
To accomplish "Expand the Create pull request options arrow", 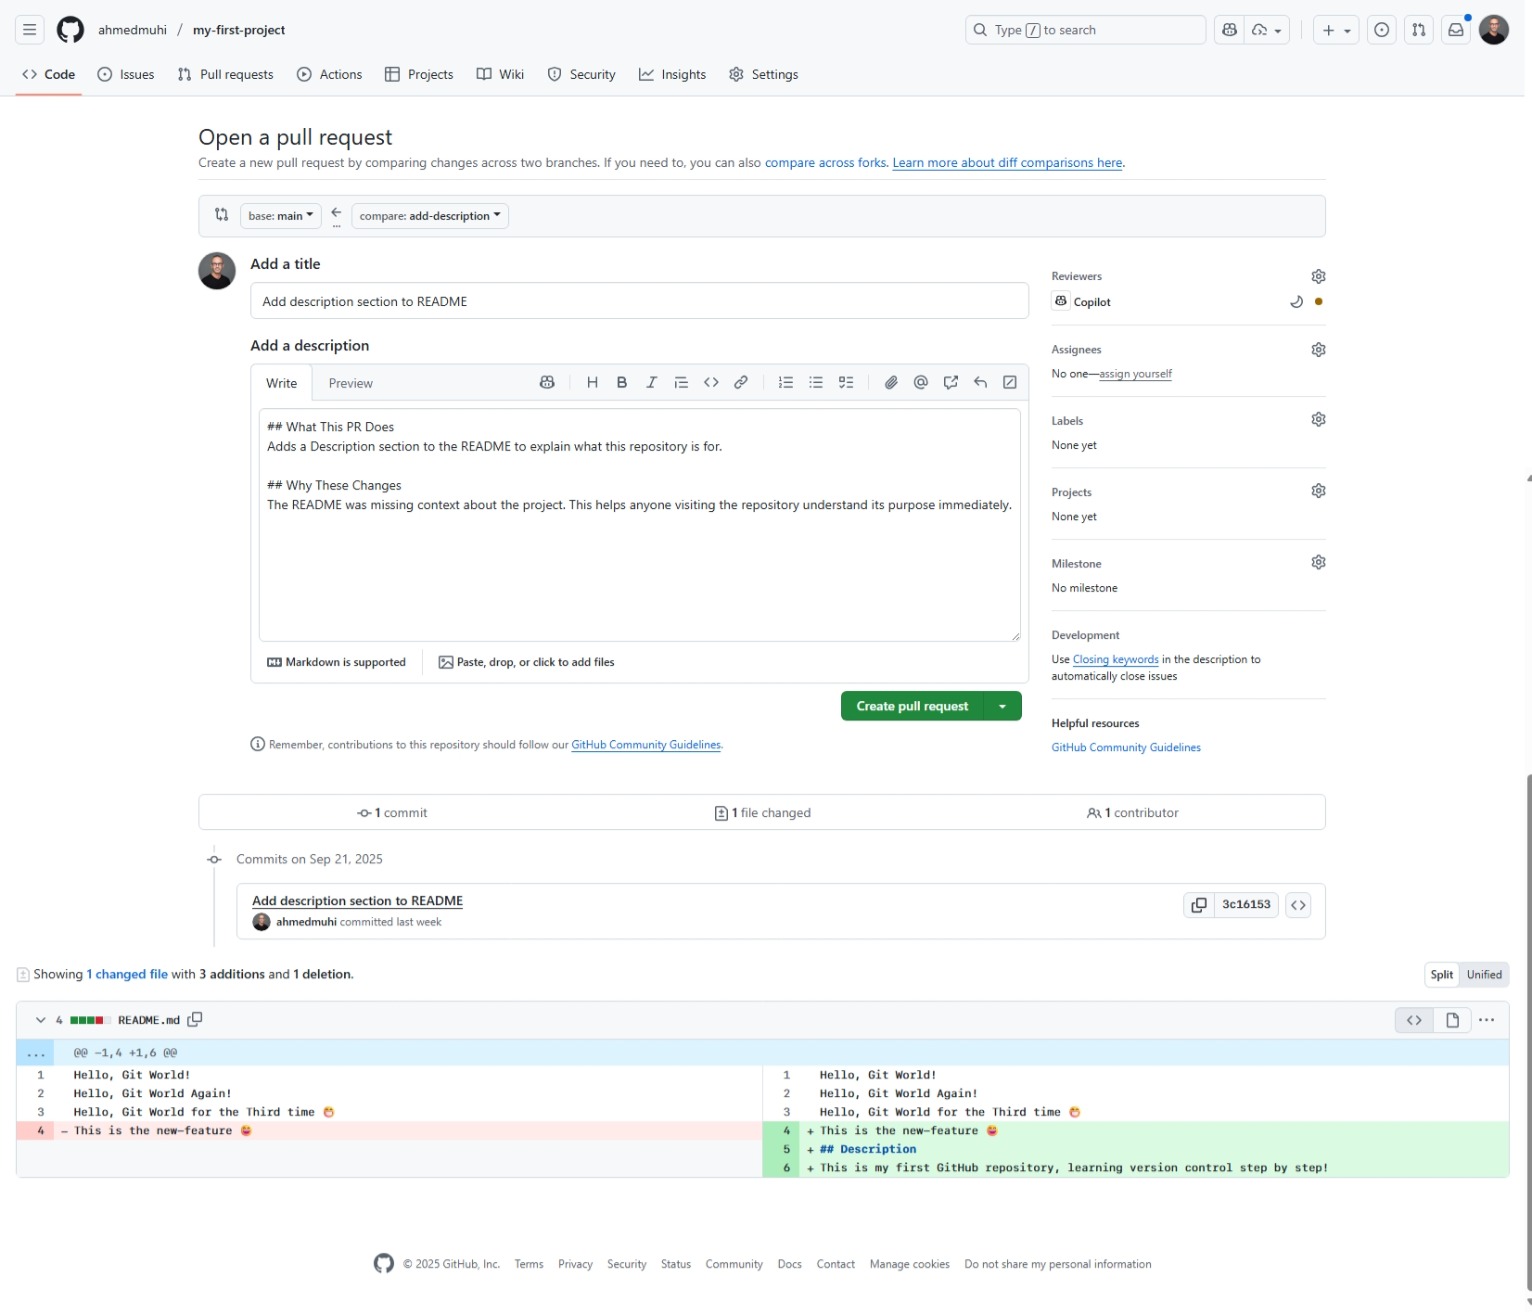I will (1002, 707).
